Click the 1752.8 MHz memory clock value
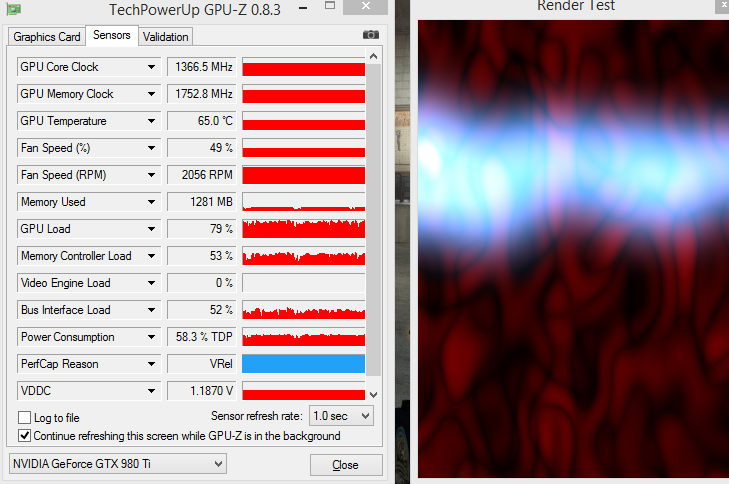This screenshot has height=484, width=729. [x=202, y=94]
